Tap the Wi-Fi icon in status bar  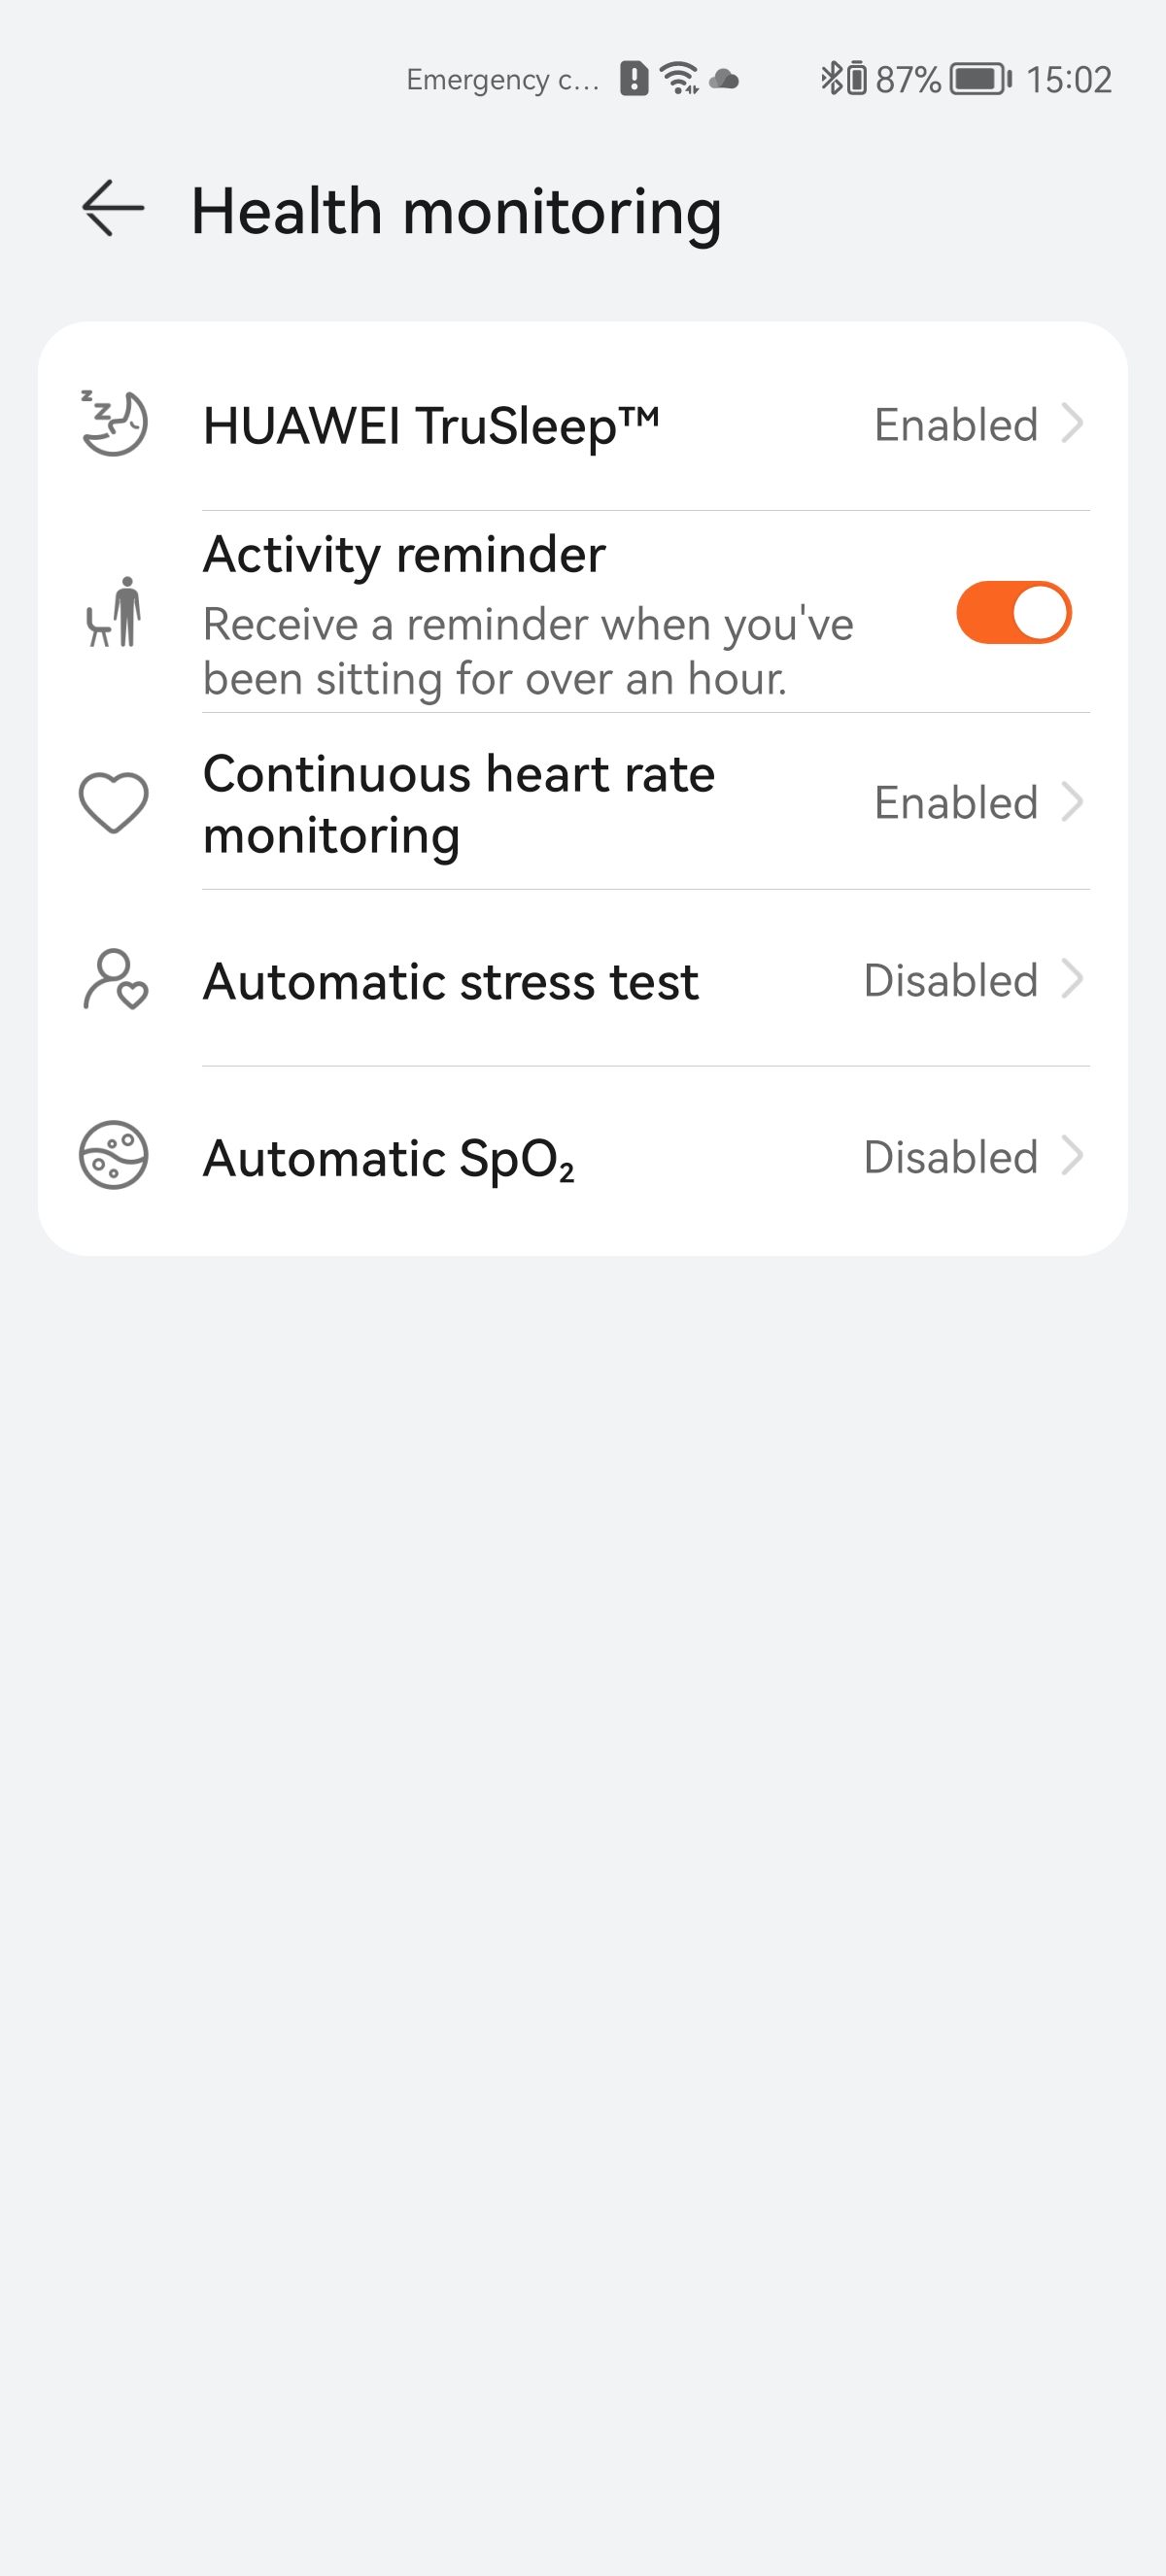(x=680, y=78)
